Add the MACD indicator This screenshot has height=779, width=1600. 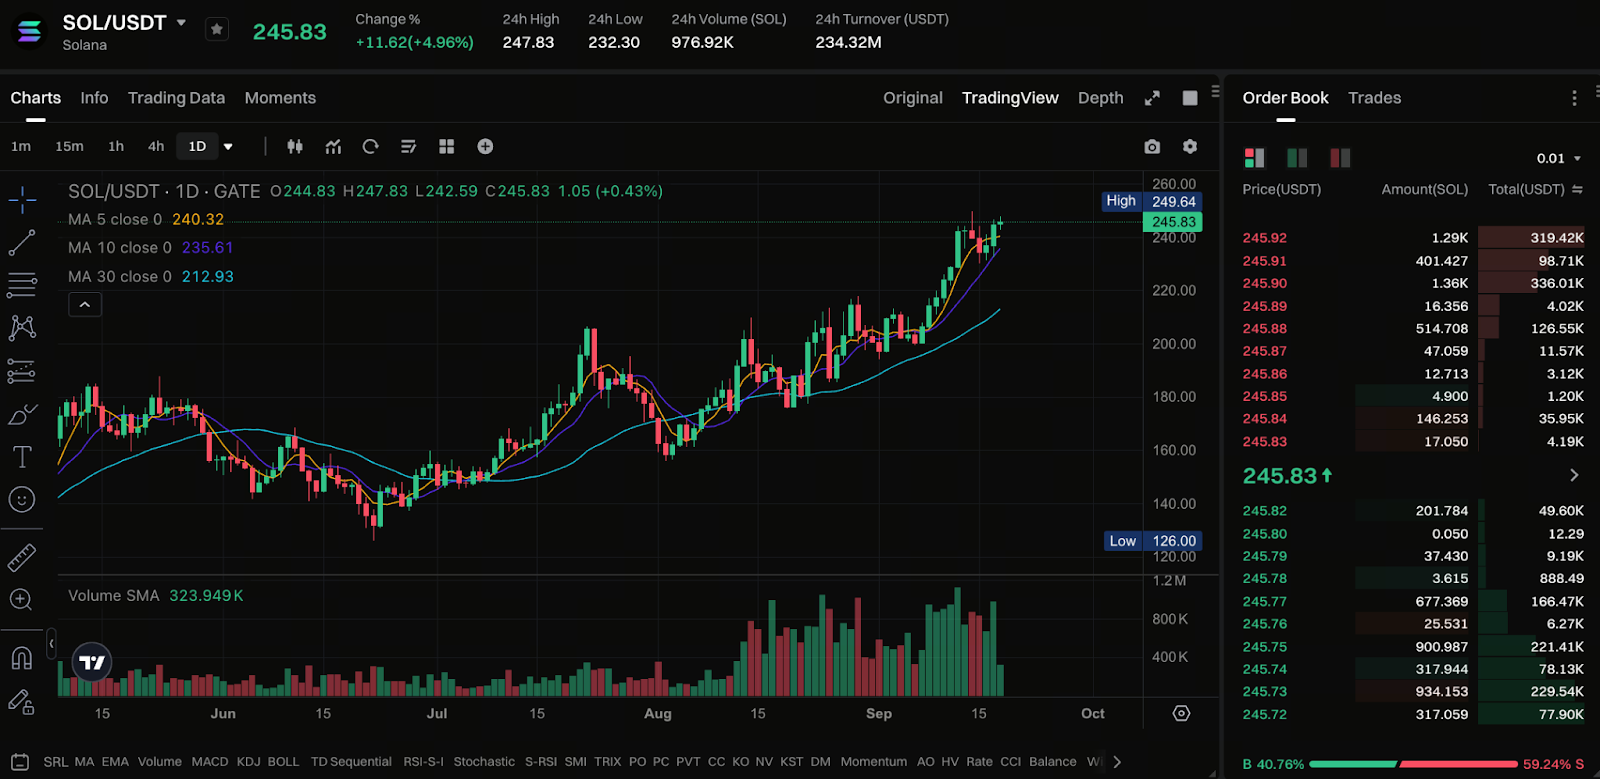pos(210,762)
